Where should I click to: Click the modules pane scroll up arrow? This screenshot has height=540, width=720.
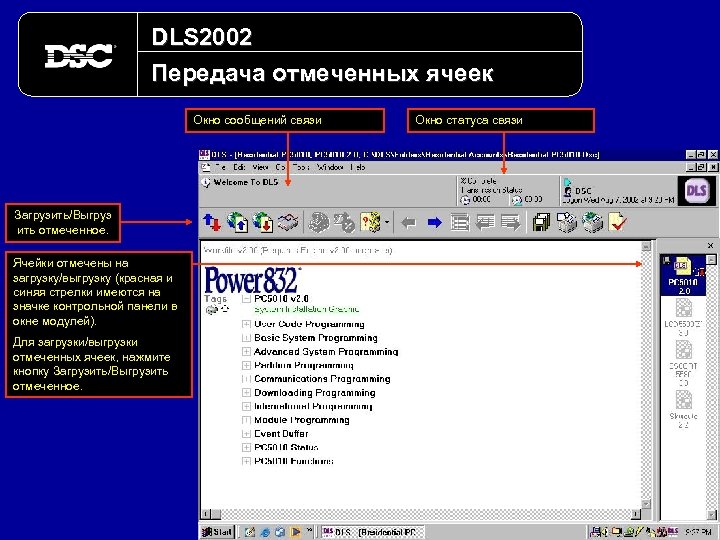coord(711,260)
